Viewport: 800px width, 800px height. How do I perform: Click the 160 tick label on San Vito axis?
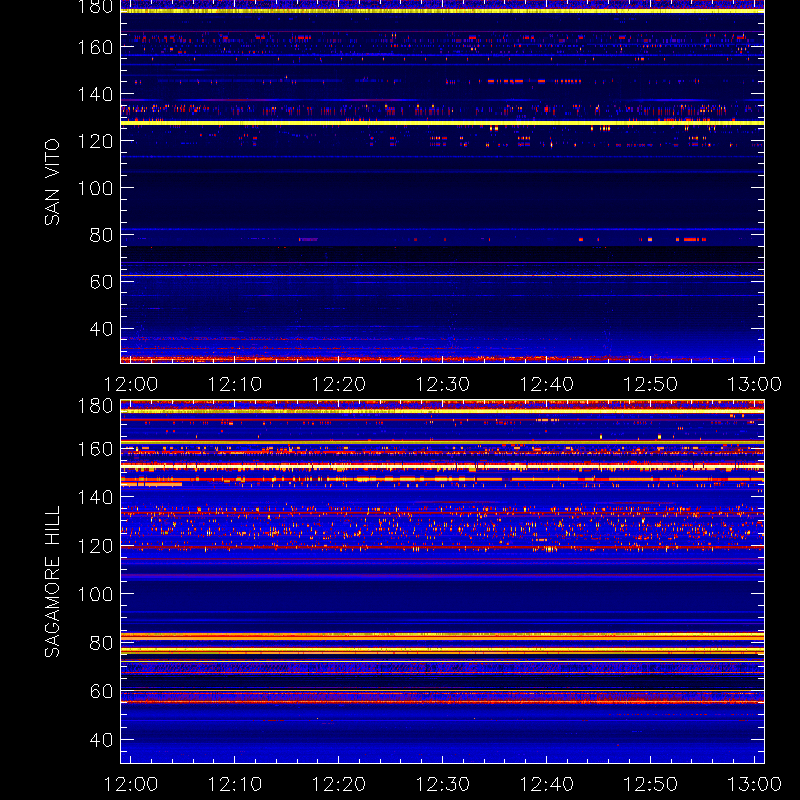pos(95,47)
